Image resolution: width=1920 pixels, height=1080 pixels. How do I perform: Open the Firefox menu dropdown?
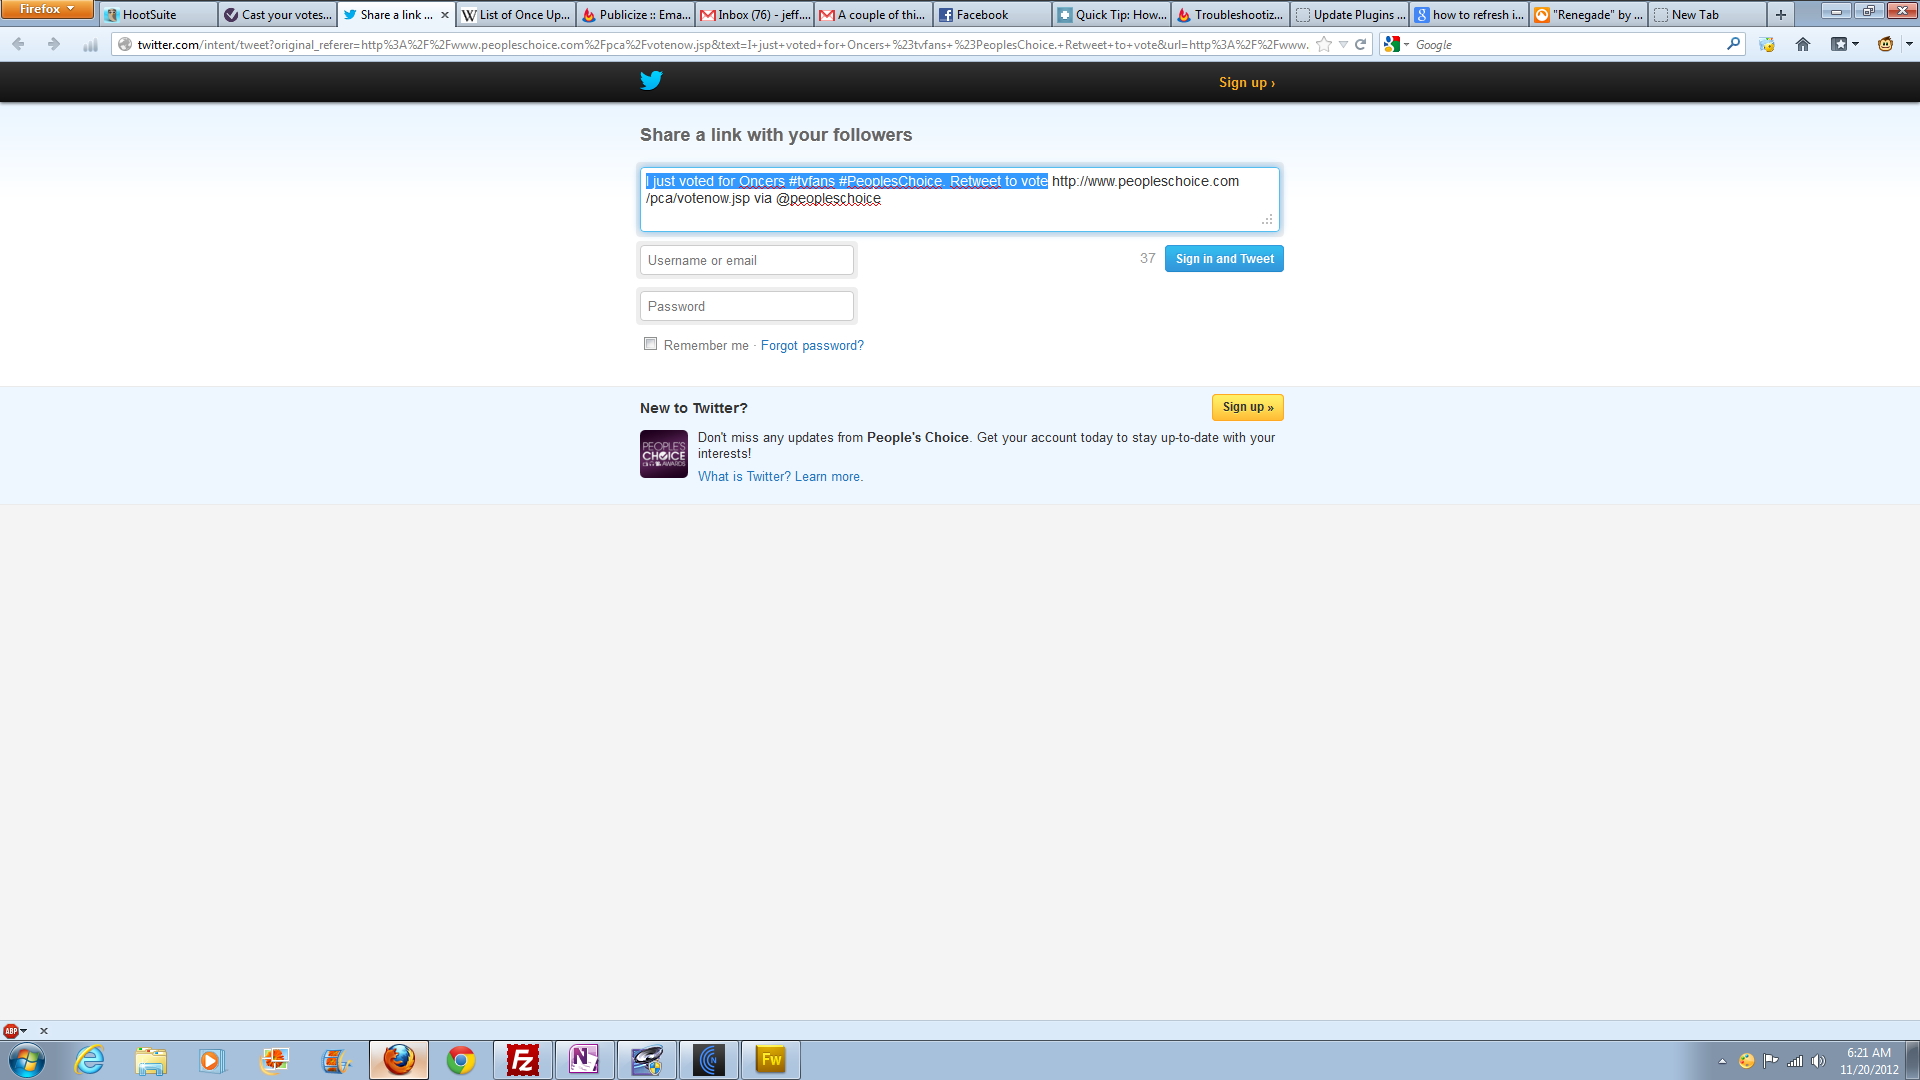point(47,9)
